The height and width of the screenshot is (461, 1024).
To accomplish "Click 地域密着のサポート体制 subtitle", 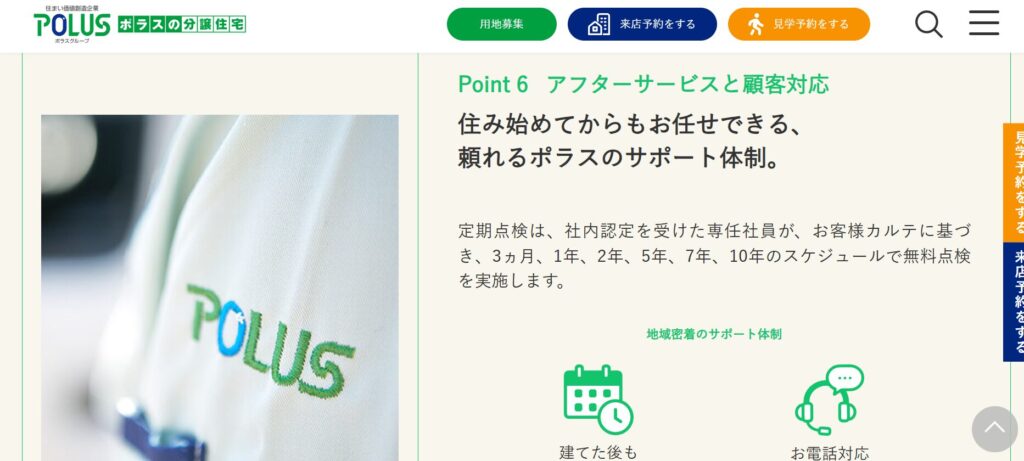I will 714,334.
